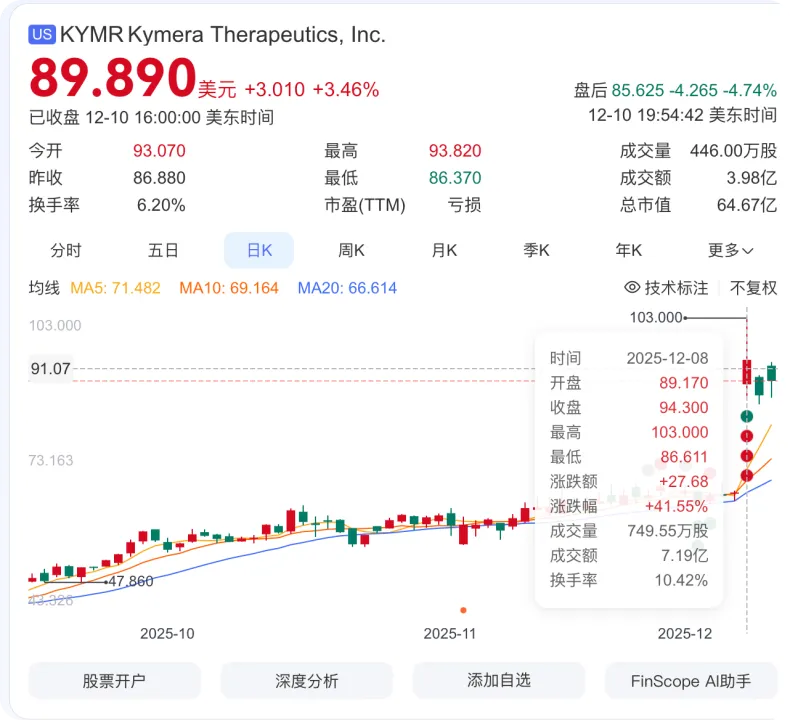Click the green event marker on chart

[746, 415]
